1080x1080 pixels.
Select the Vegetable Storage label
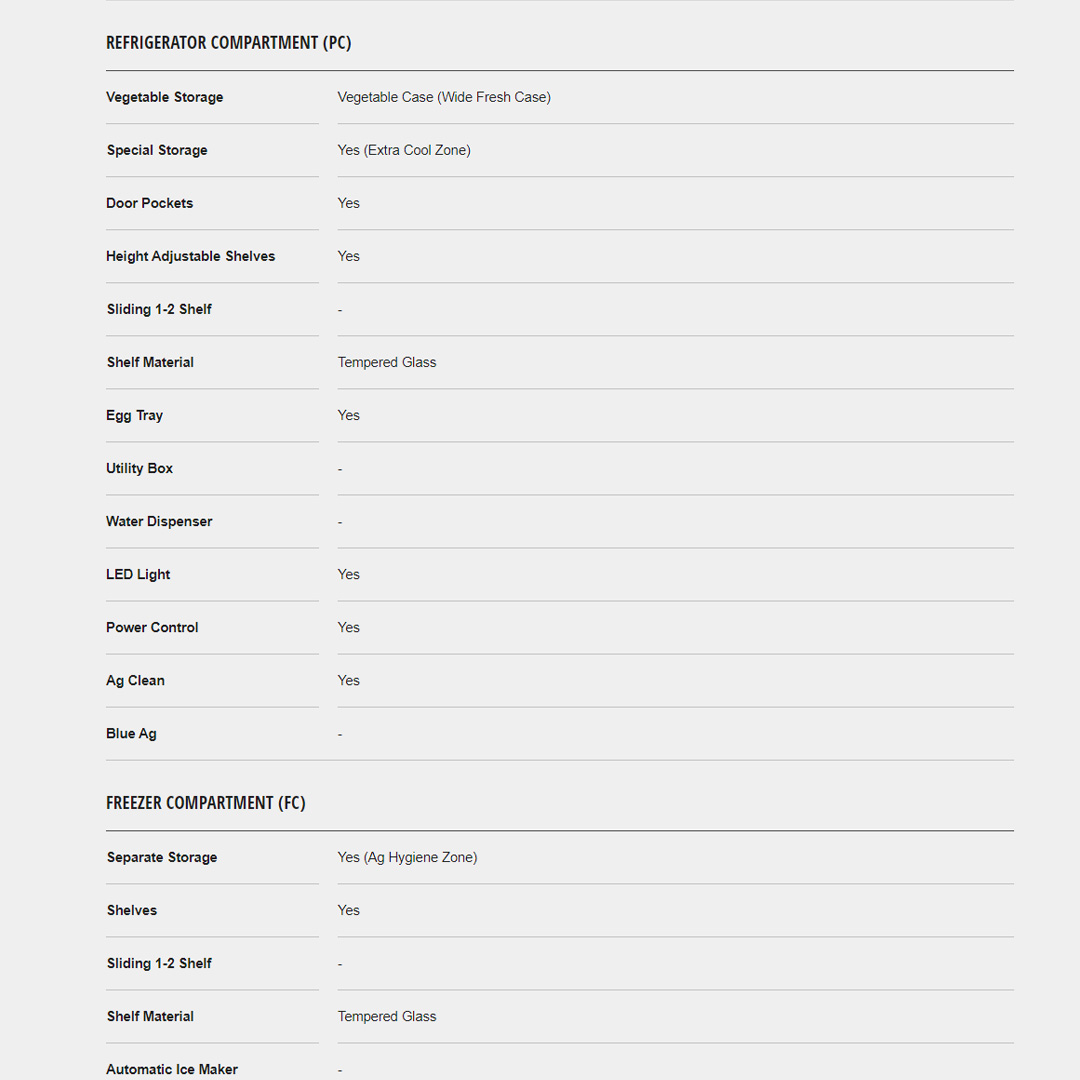pos(165,97)
